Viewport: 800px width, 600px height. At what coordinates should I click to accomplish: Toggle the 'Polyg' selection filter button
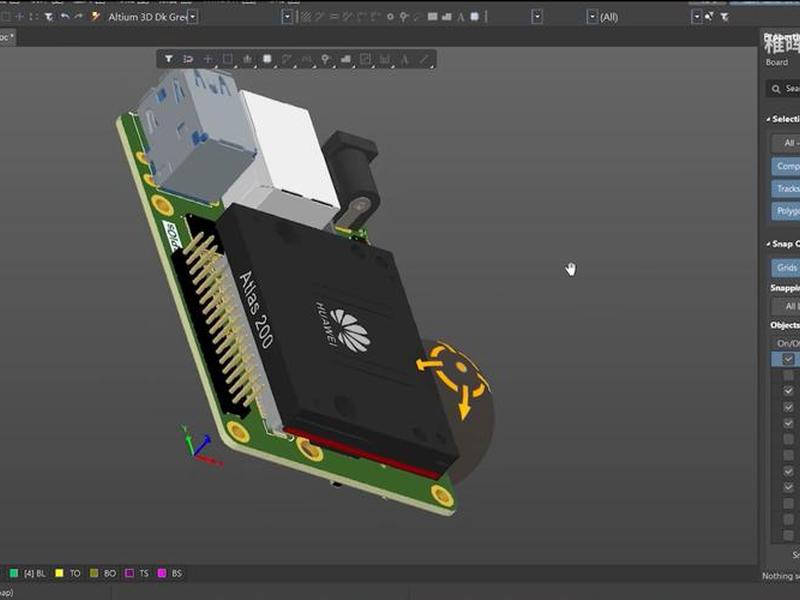(786, 211)
